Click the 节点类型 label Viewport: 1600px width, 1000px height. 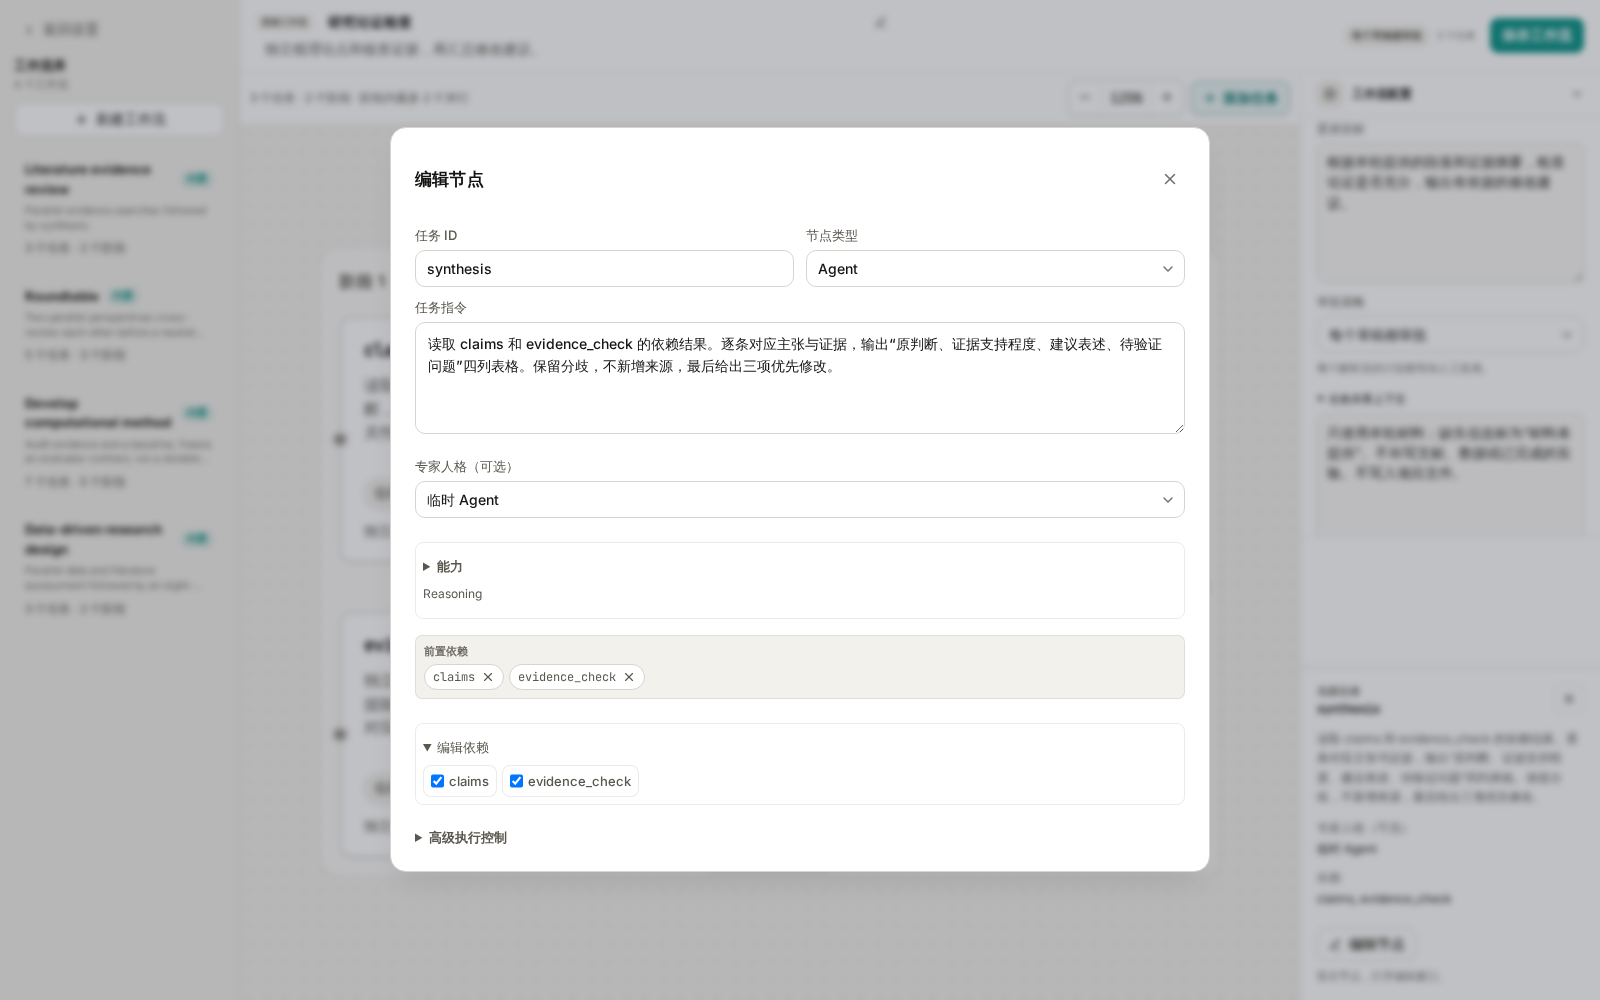[x=832, y=236]
